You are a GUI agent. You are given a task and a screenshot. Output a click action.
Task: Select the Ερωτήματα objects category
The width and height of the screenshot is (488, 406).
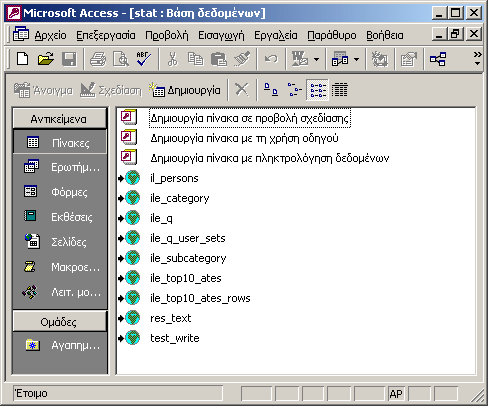pyautogui.click(x=61, y=167)
